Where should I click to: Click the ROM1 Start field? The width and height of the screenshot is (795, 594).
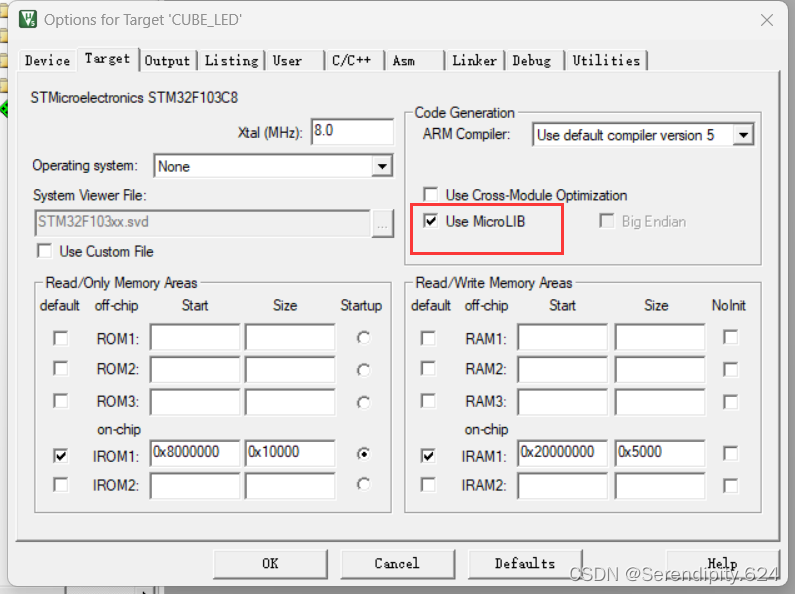click(x=195, y=337)
